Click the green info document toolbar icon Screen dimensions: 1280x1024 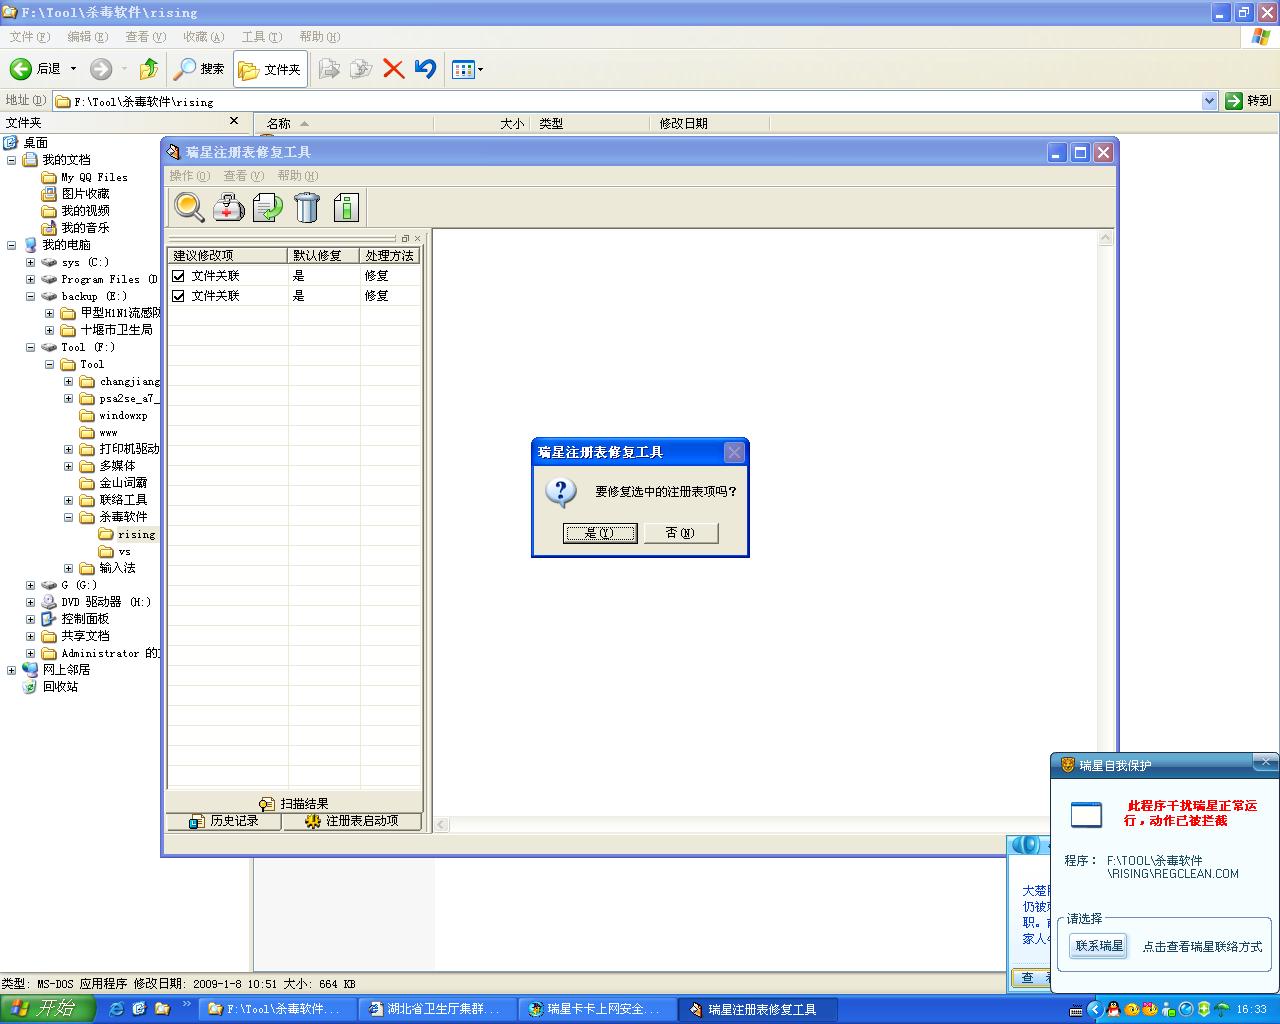click(x=346, y=207)
